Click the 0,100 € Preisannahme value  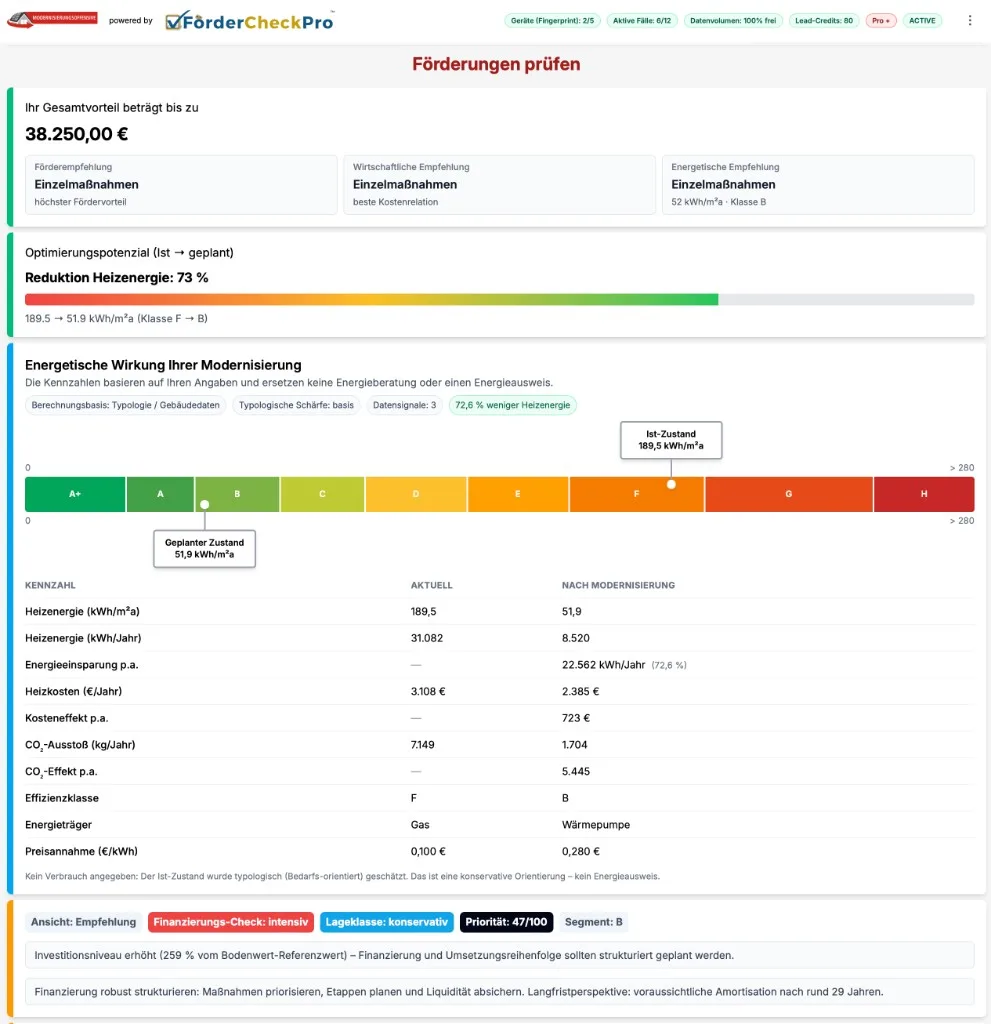pyautogui.click(x=428, y=852)
